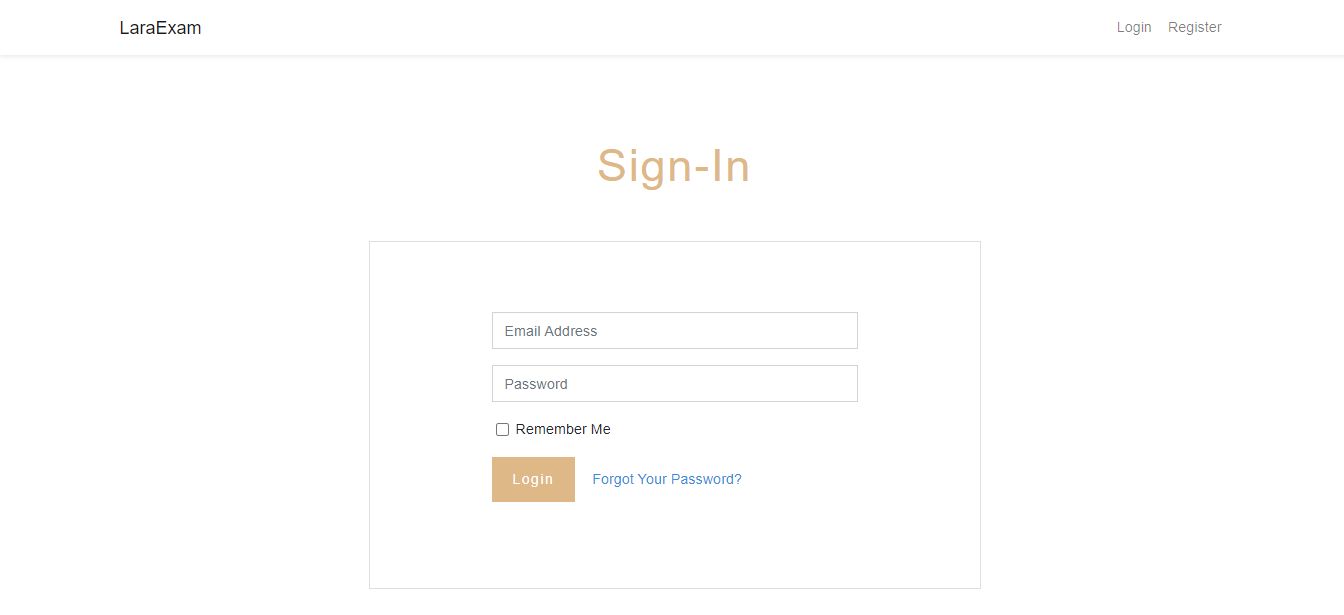Click the Sign-In page heading

click(673, 166)
